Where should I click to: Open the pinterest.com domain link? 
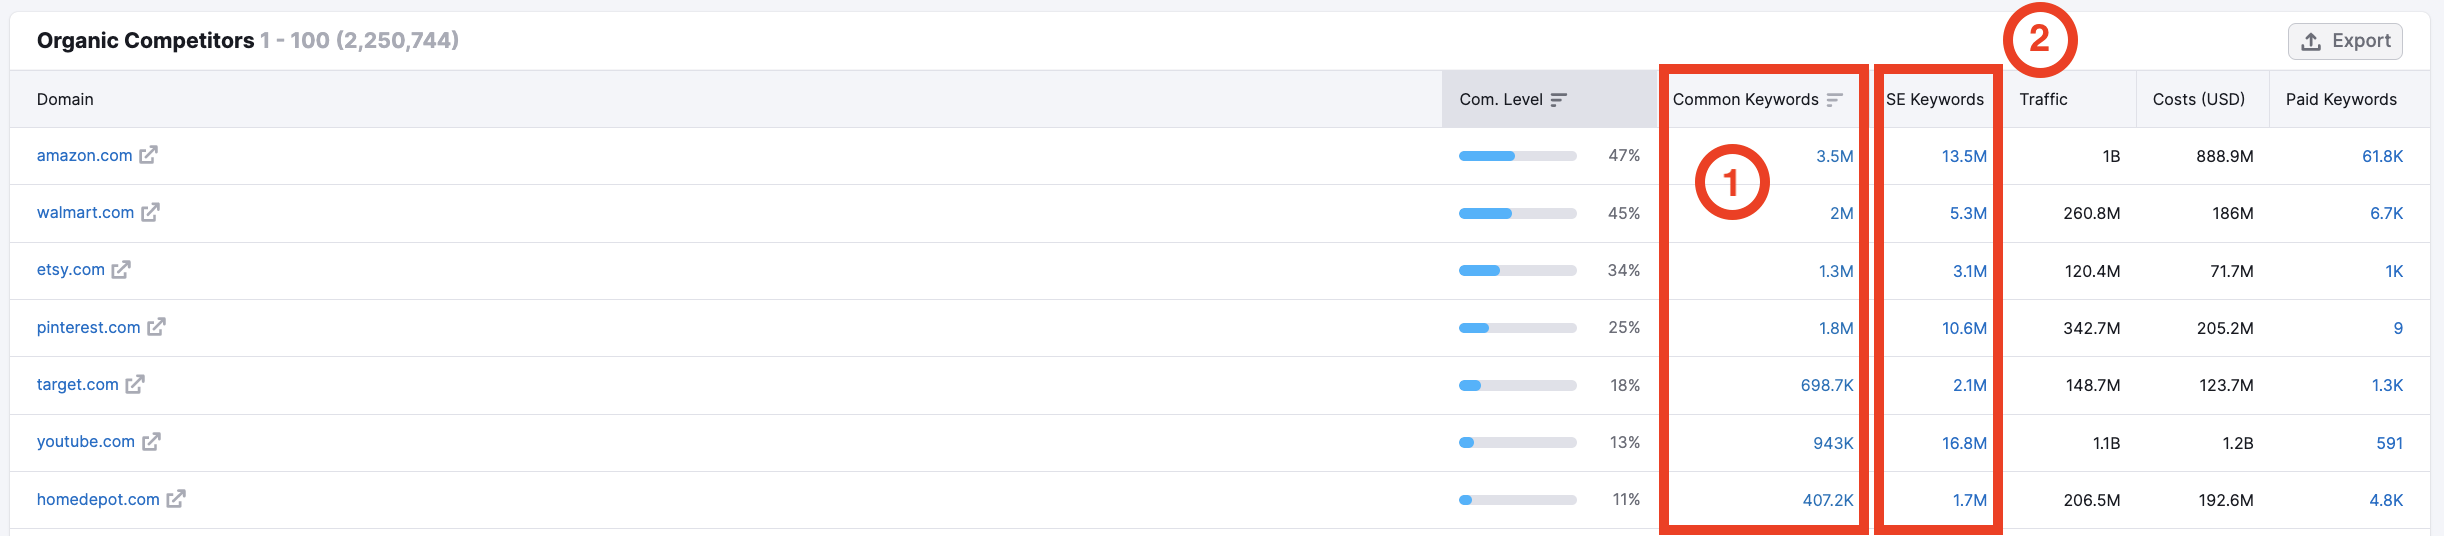[x=89, y=327]
